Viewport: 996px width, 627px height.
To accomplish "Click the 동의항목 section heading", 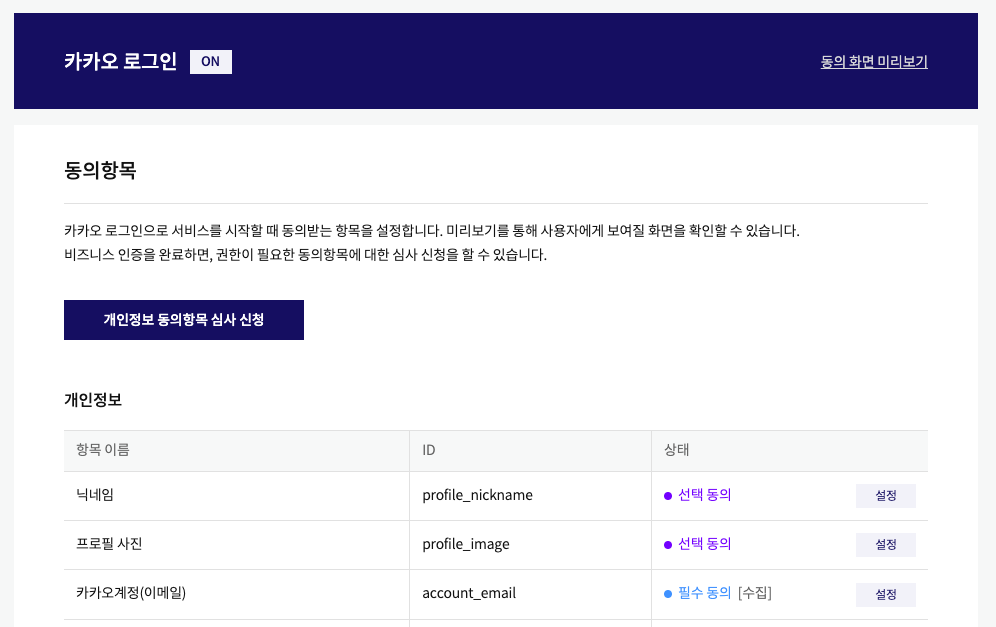I will [x=100, y=170].
